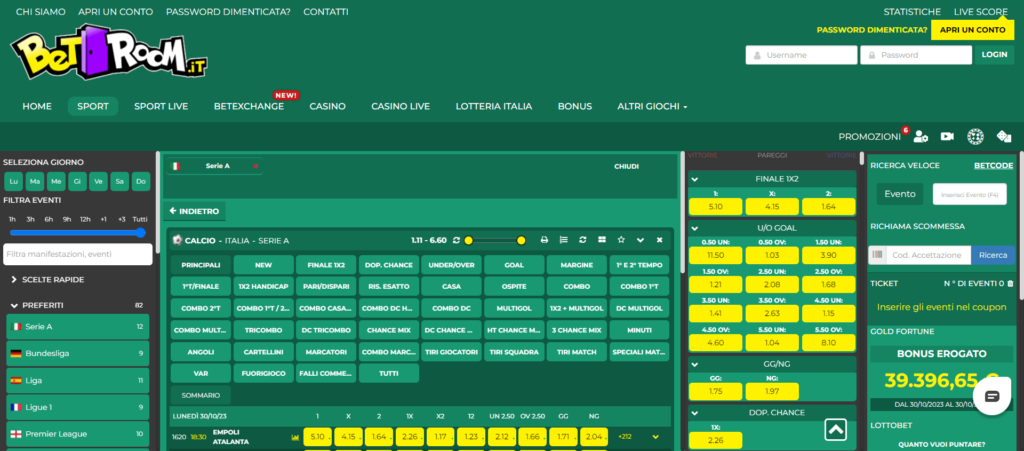Select the Me day filter
This screenshot has width=1024, height=451.
56,181
